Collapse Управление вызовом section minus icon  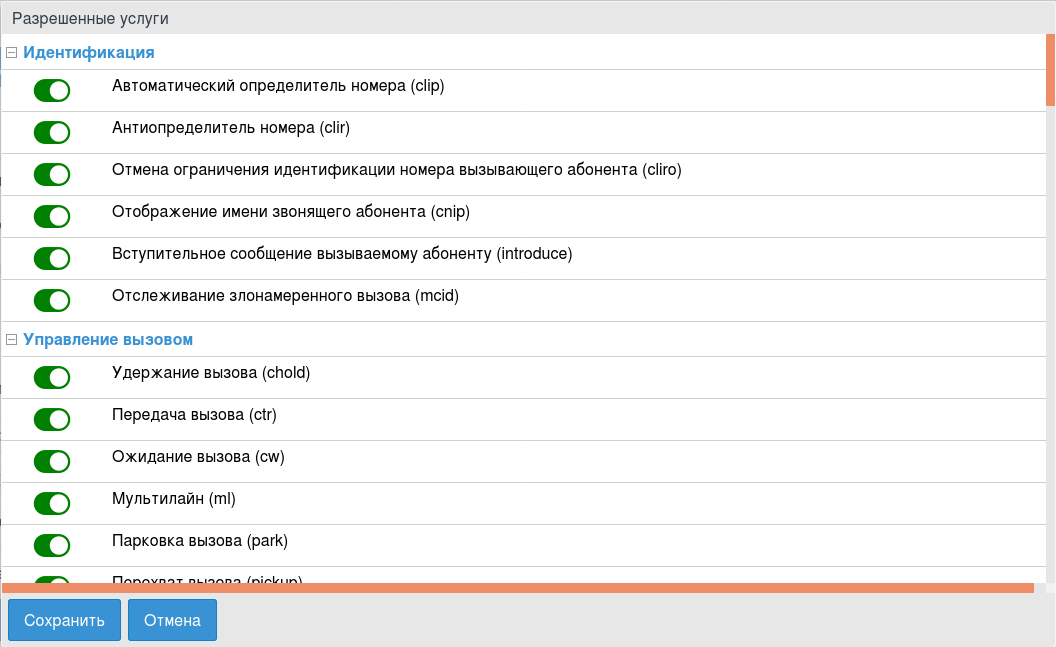click(12, 340)
